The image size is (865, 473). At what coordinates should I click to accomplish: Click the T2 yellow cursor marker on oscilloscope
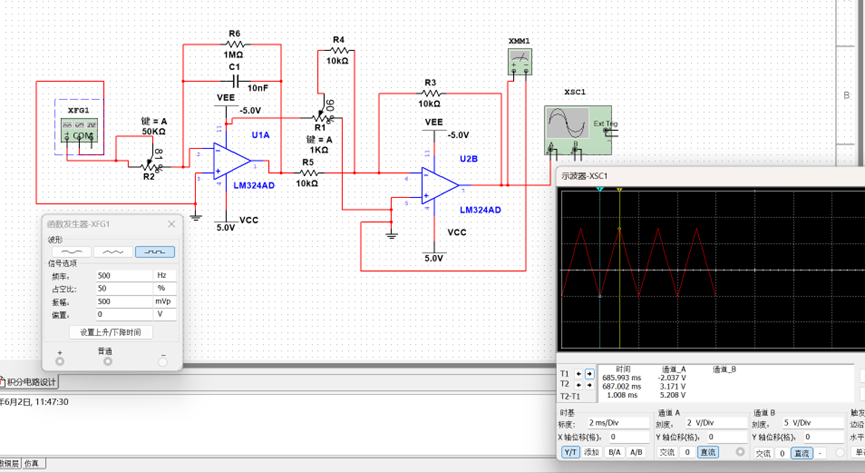(x=620, y=189)
